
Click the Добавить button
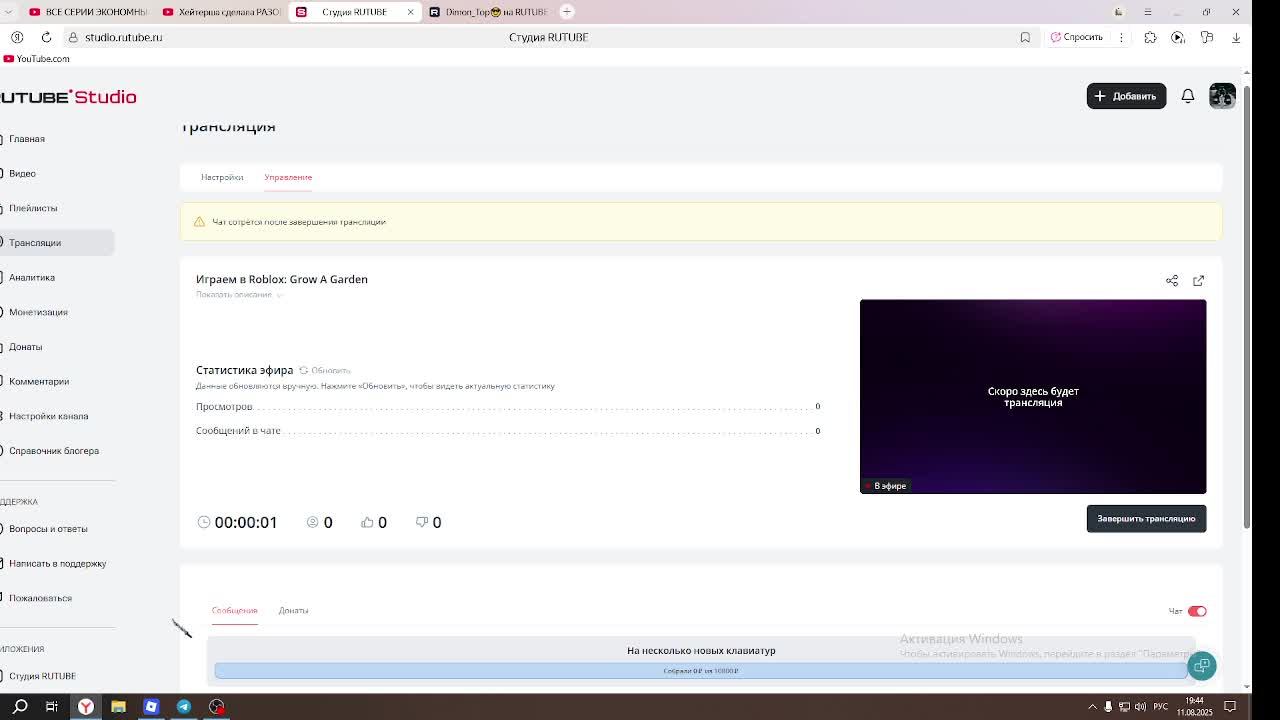(x=1126, y=96)
